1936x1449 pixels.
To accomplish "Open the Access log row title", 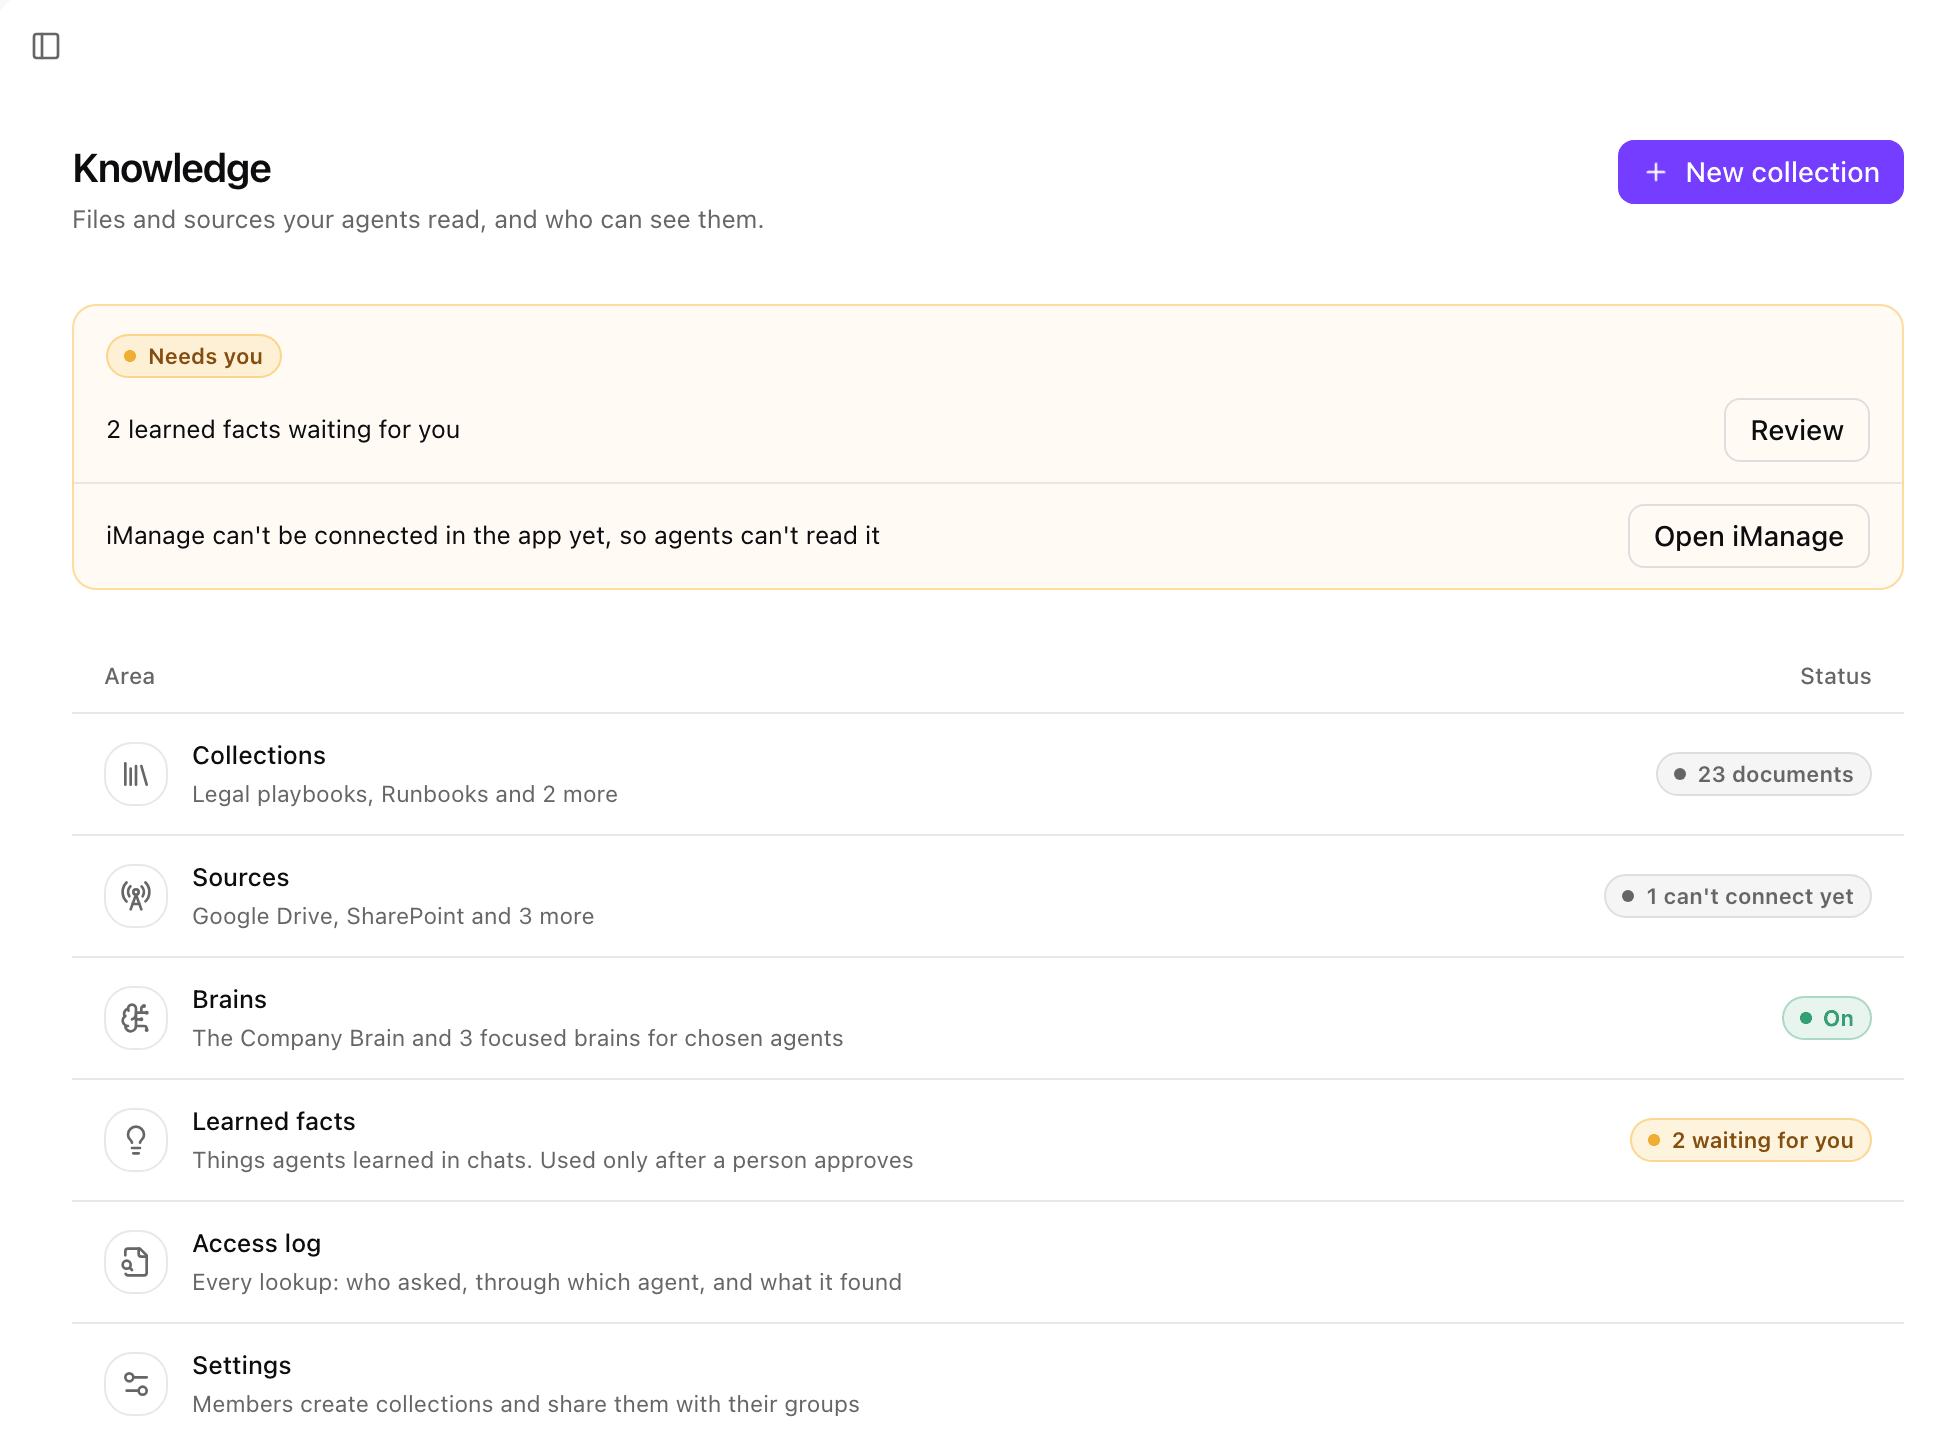I will point(256,1243).
